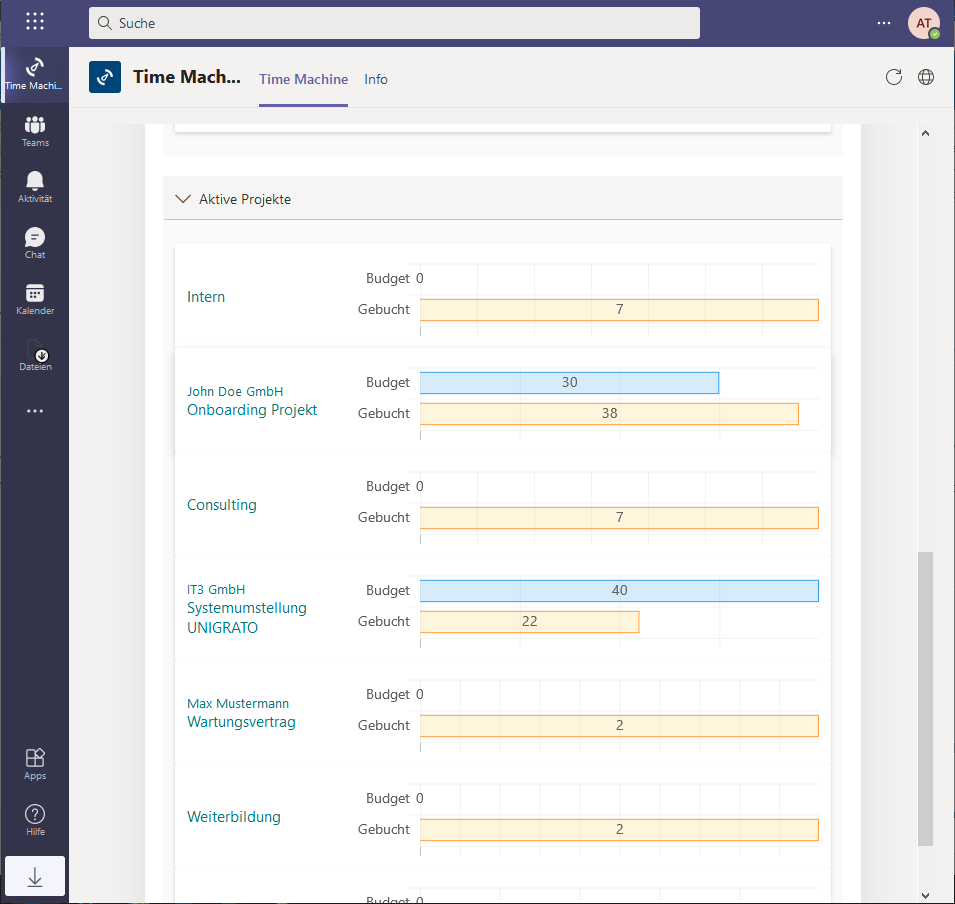This screenshot has width=955, height=904.
Task: Switch to the Info tab
Action: pos(376,79)
